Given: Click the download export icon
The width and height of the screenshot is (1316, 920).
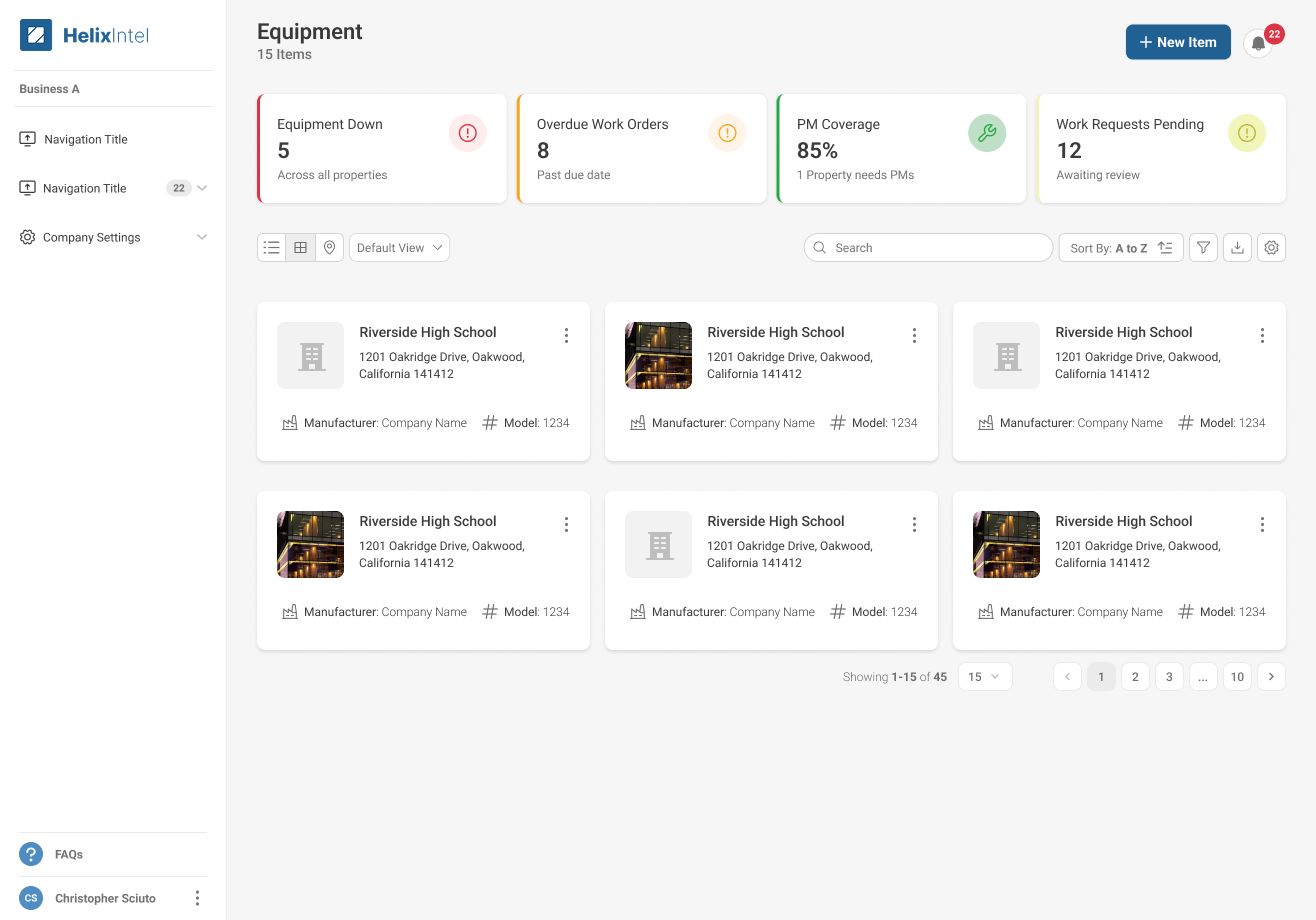Looking at the screenshot, I should 1237,248.
